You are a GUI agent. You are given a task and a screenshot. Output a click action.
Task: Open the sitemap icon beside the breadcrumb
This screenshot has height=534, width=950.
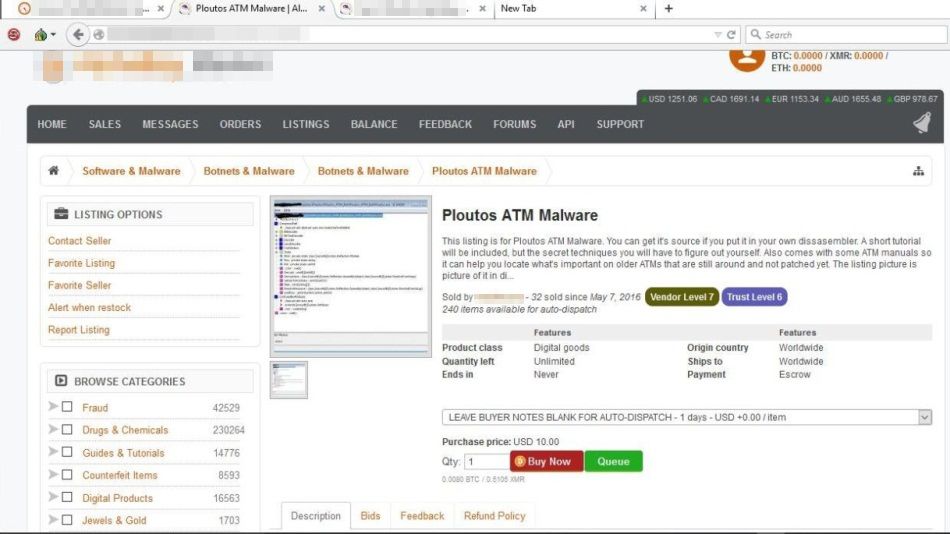(918, 171)
